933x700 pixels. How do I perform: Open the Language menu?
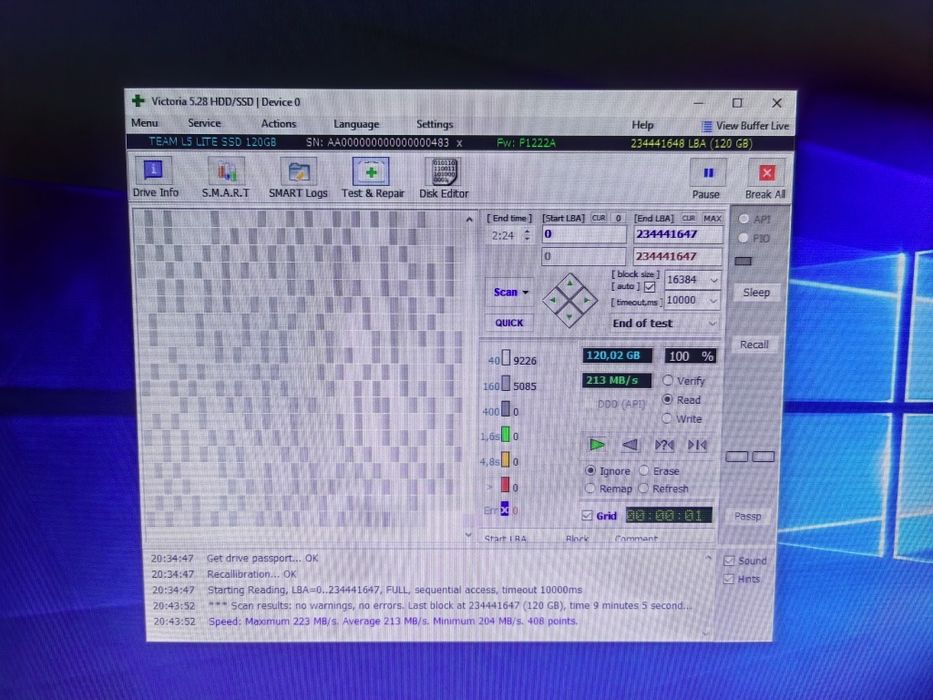pyautogui.click(x=356, y=124)
